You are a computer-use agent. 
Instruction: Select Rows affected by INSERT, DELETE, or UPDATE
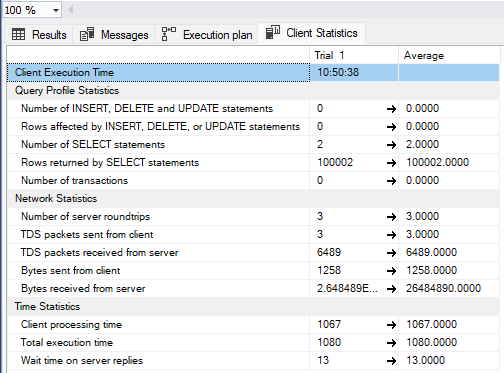253,126
